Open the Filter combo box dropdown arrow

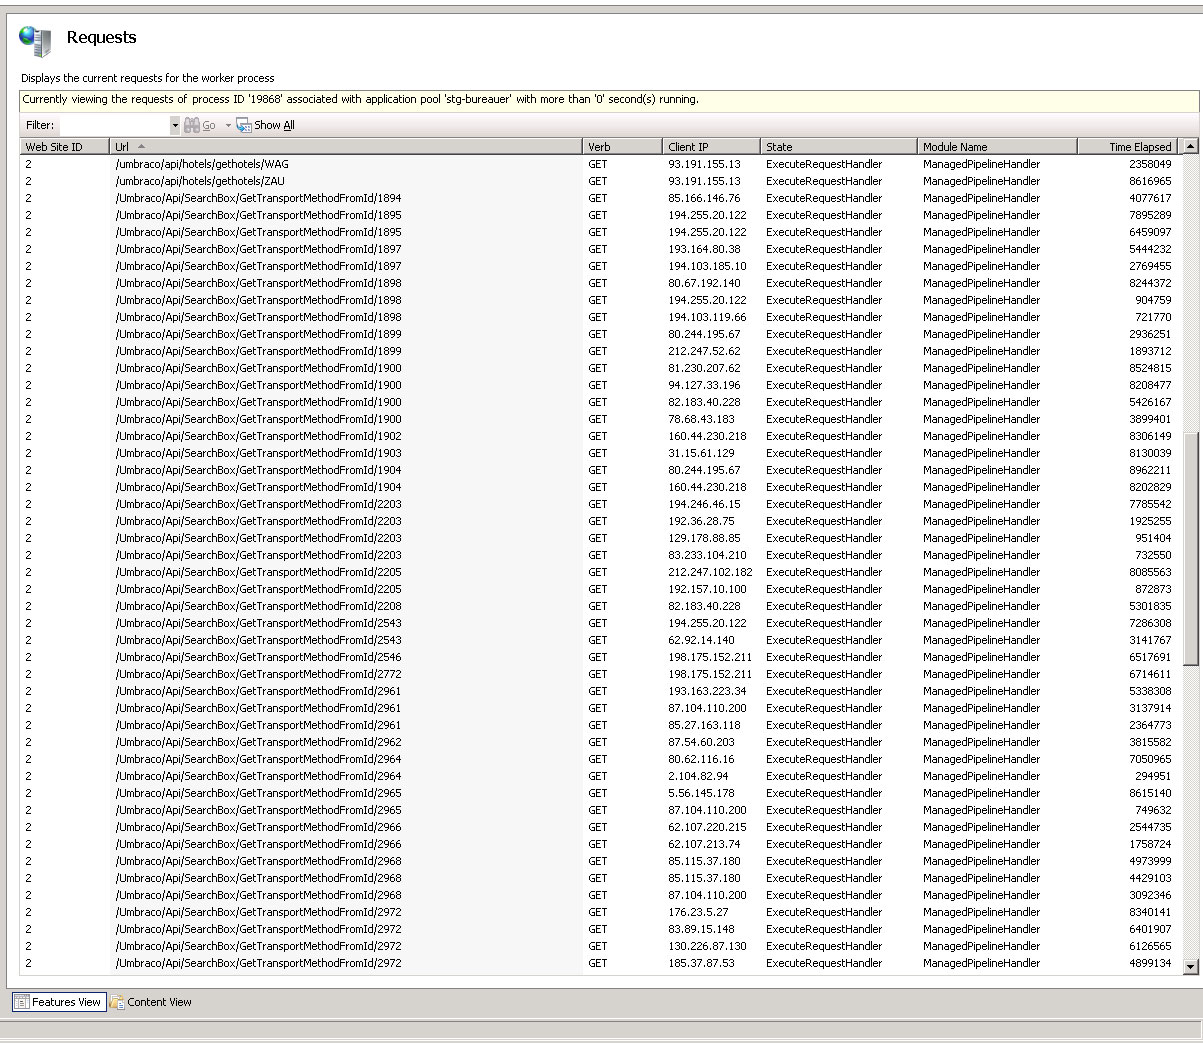coord(175,125)
